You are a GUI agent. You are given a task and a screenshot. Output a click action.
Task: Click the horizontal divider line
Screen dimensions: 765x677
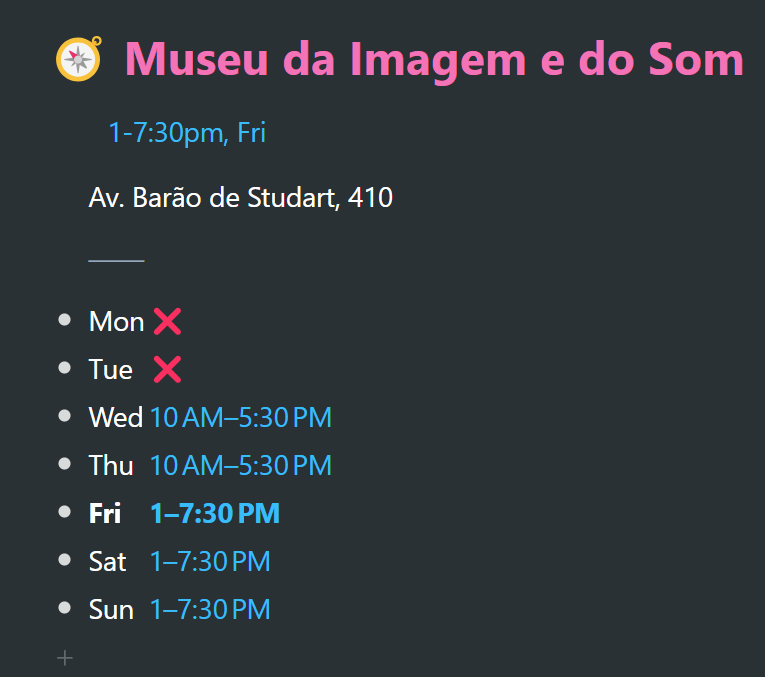pos(116,261)
